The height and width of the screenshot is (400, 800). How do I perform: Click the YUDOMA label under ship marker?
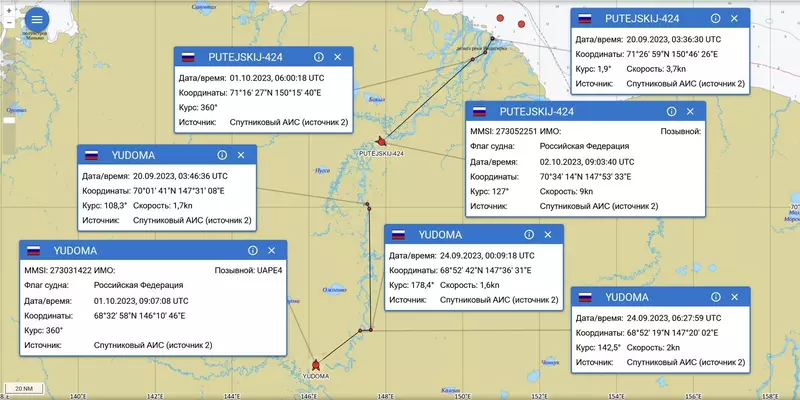tap(316, 377)
